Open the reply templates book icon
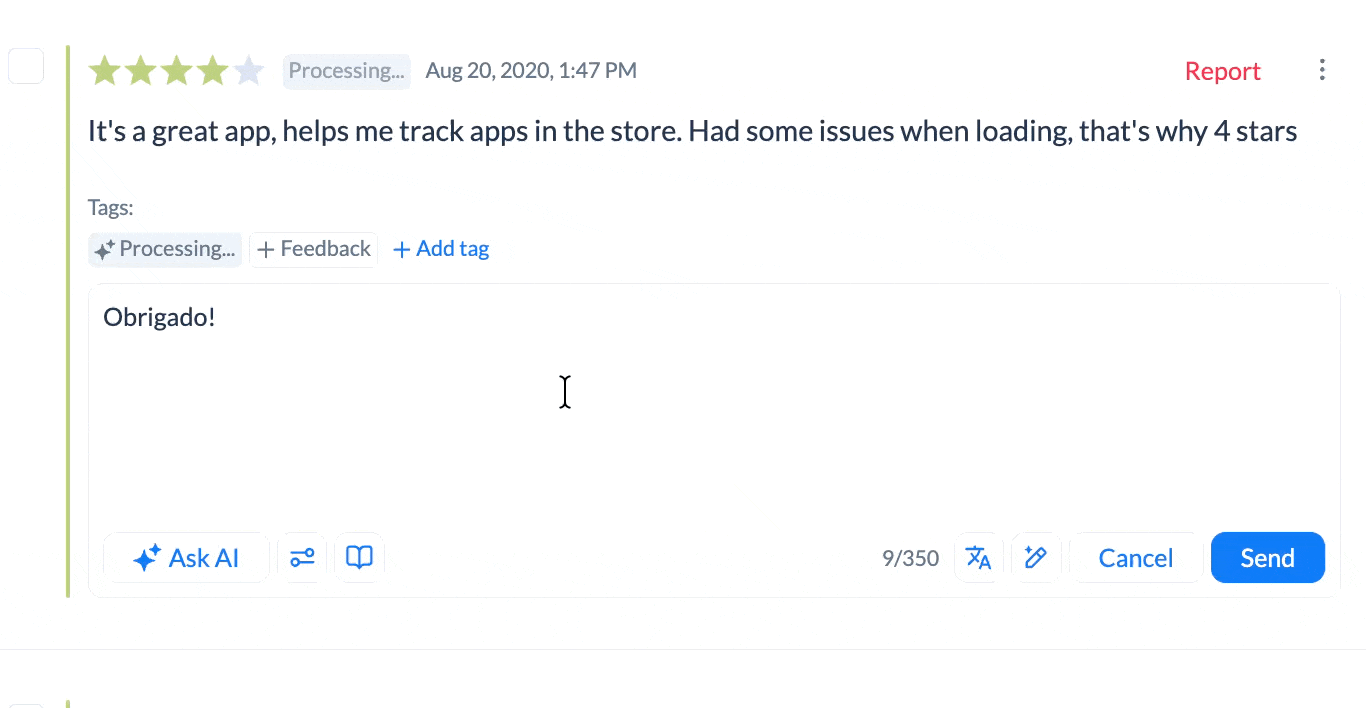Screen dimensions: 1366x708 point(359,558)
